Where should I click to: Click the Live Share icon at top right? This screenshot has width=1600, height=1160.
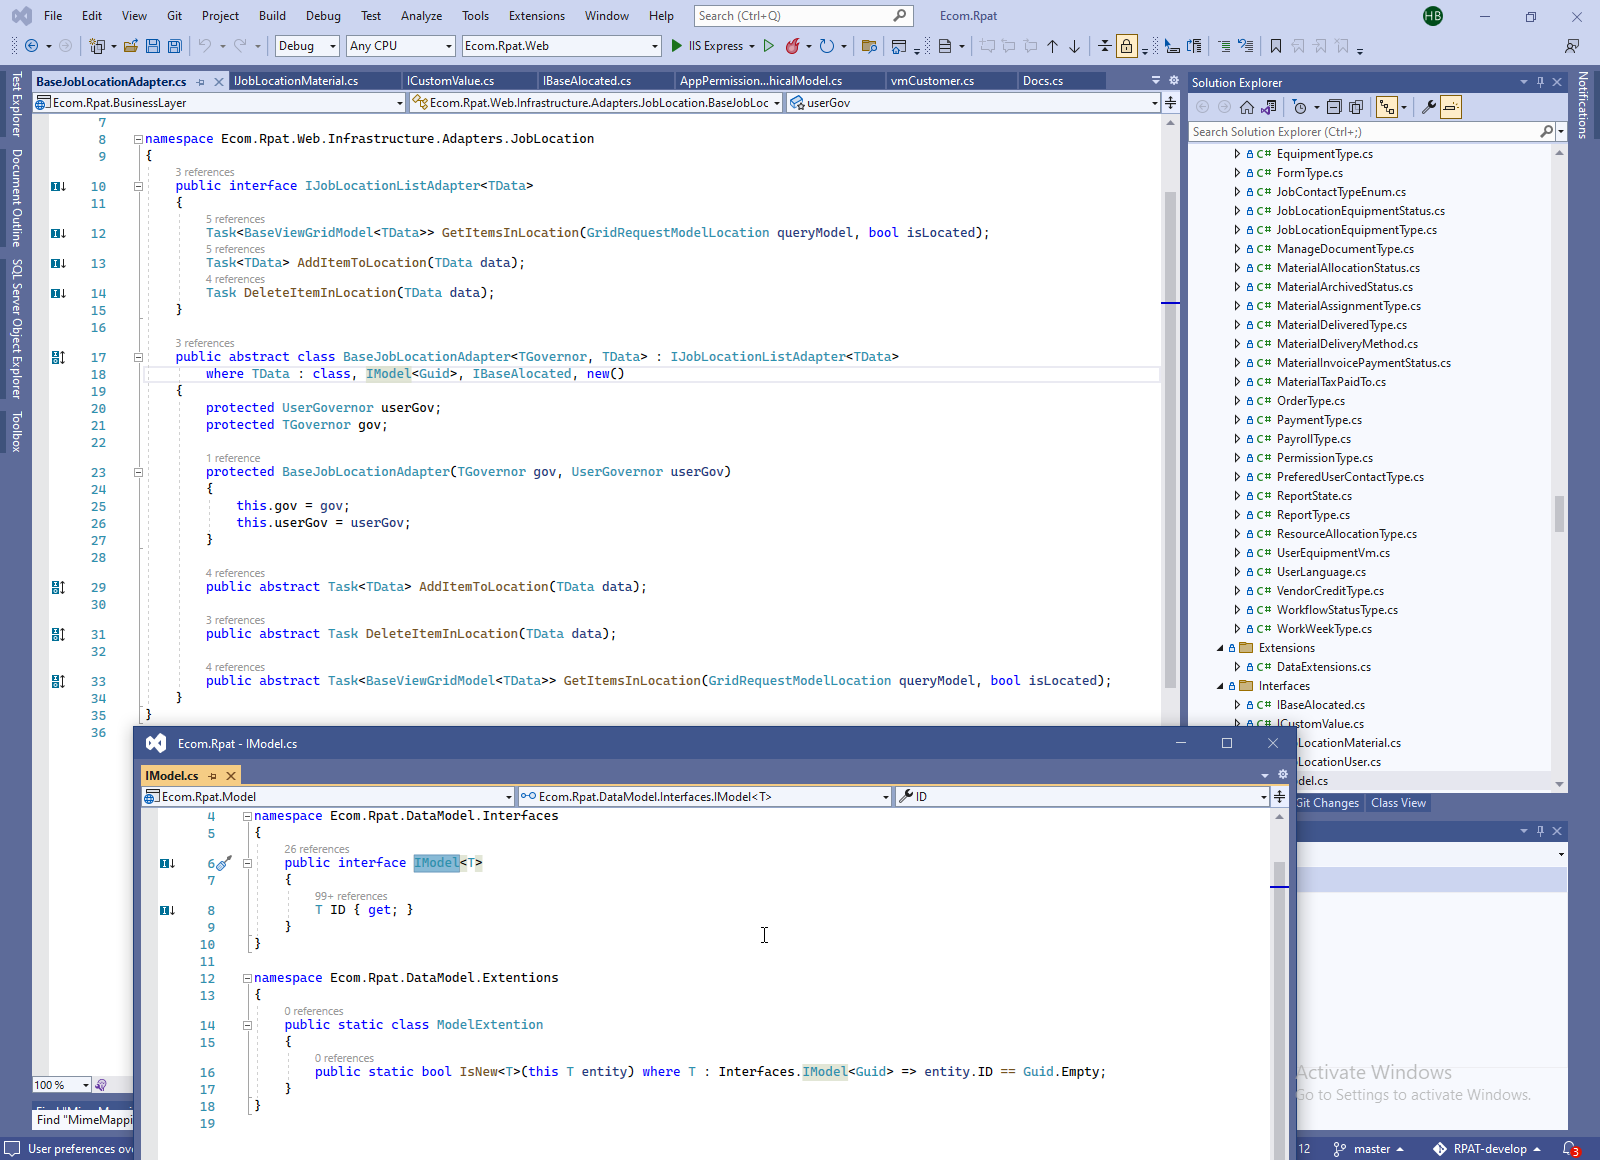[1572, 46]
